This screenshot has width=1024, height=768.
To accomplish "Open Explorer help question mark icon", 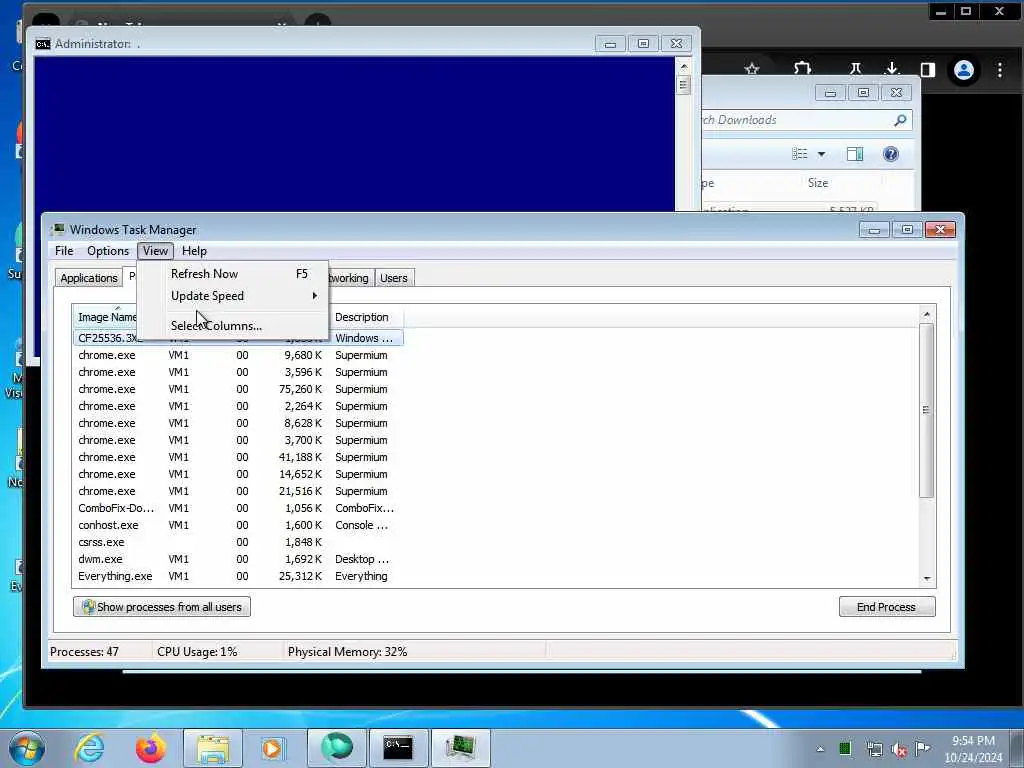I will pos(891,154).
